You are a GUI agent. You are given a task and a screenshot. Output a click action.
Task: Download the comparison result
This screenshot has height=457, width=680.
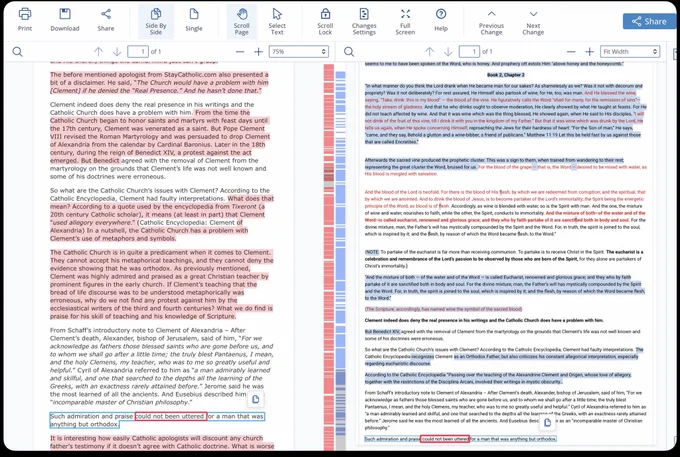click(65, 20)
